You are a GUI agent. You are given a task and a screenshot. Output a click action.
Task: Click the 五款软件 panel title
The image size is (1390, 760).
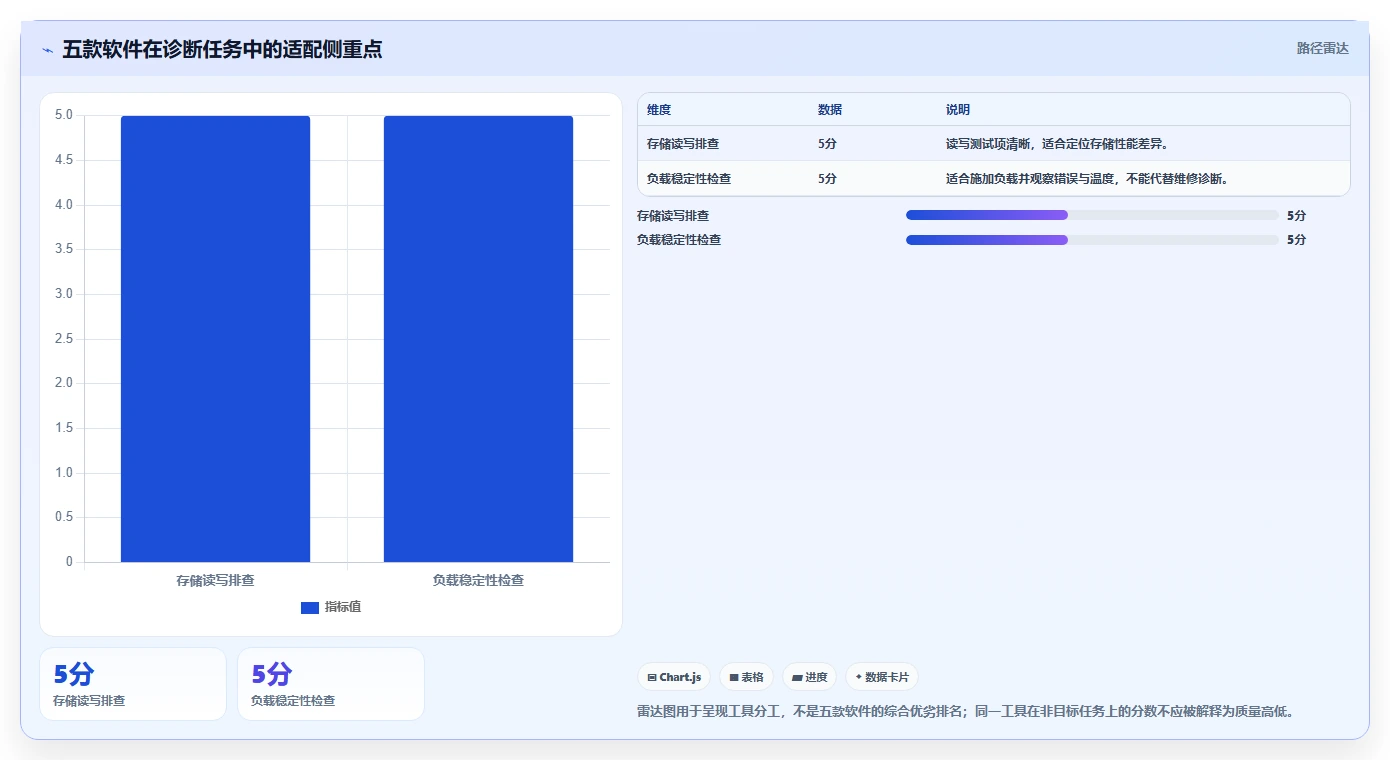point(222,49)
